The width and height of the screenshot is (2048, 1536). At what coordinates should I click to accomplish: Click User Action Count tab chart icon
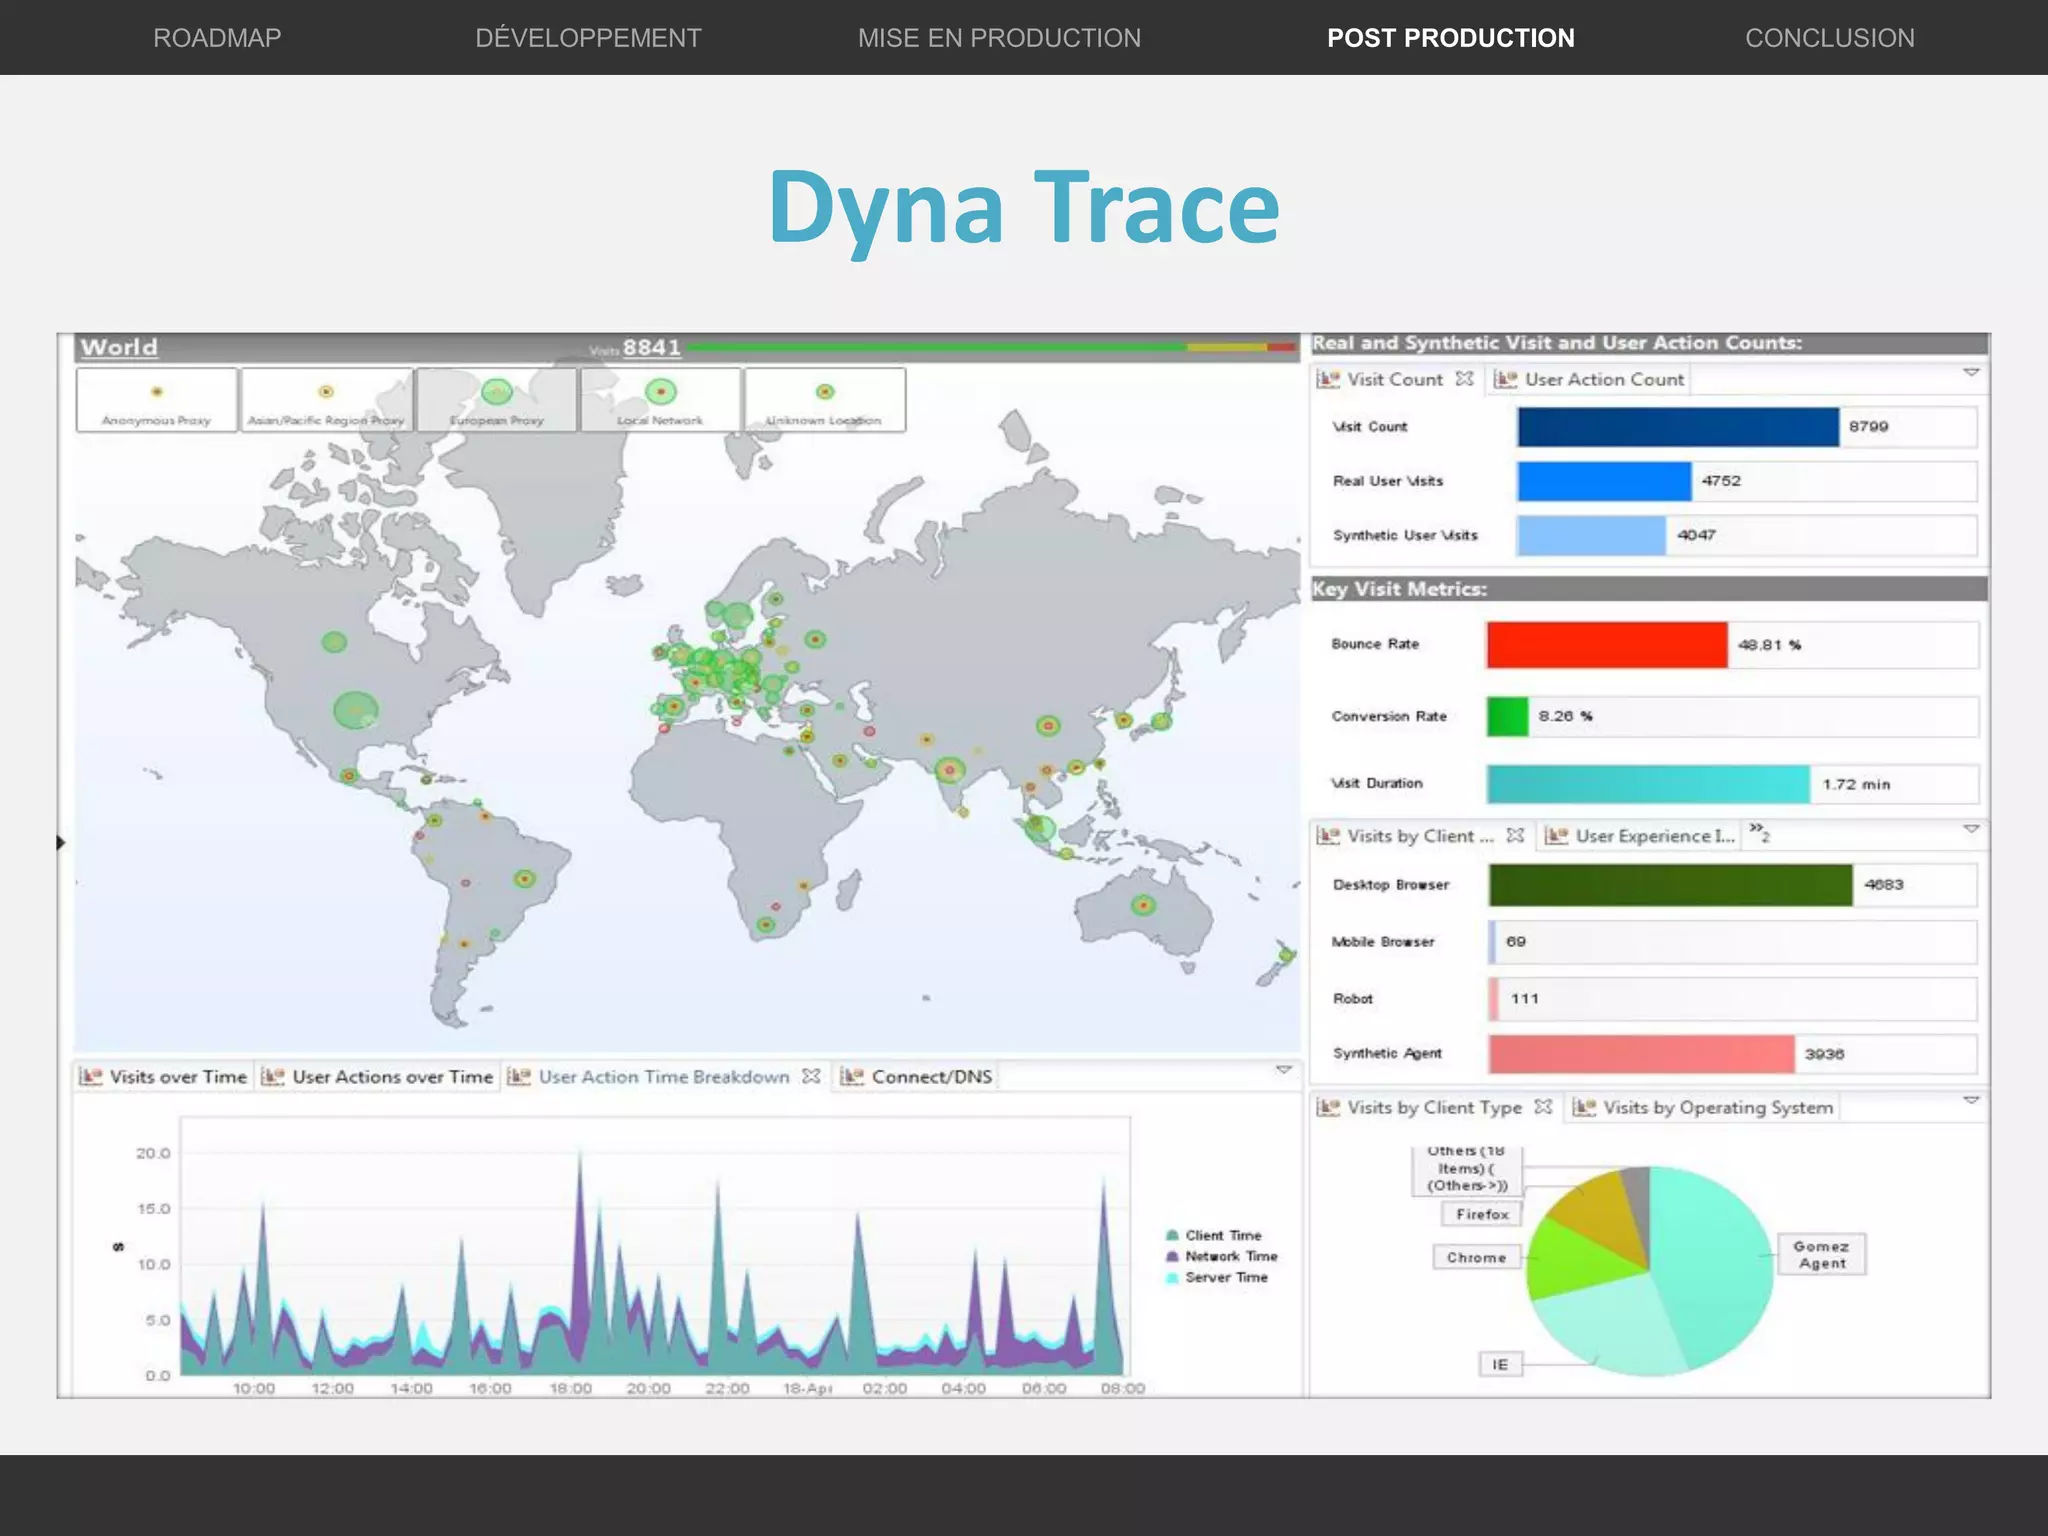tap(1506, 379)
